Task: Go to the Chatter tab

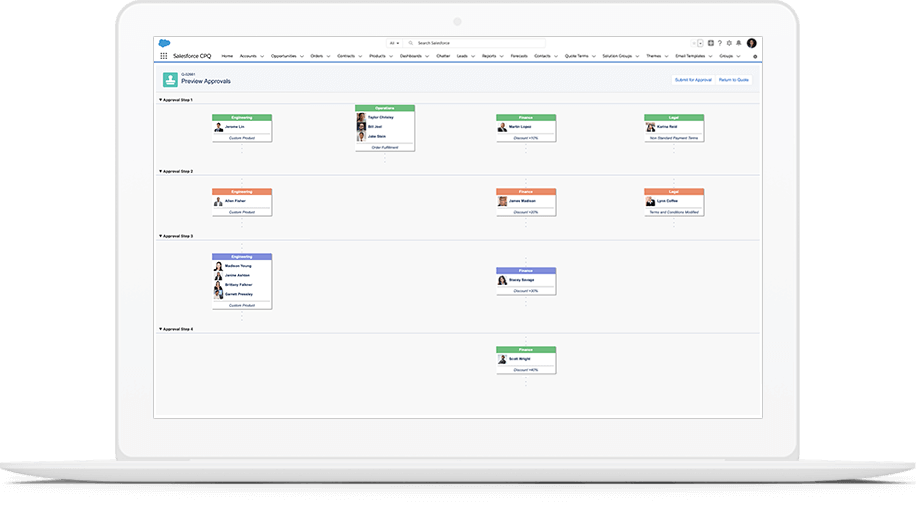Action: [443, 56]
